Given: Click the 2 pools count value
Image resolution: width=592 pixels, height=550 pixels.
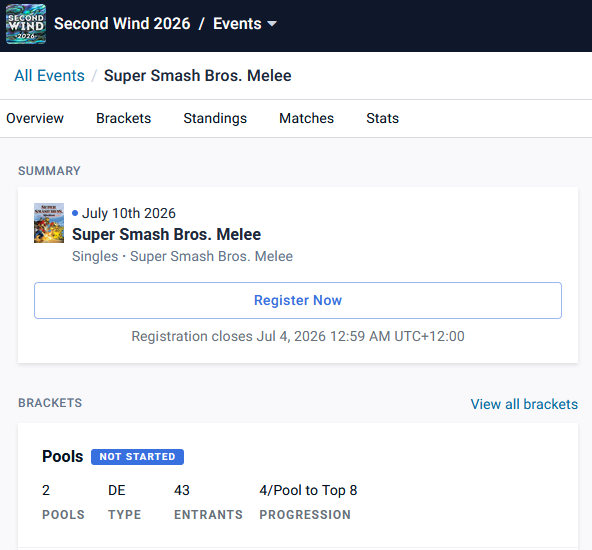Looking at the screenshot, I should [46, 490].
